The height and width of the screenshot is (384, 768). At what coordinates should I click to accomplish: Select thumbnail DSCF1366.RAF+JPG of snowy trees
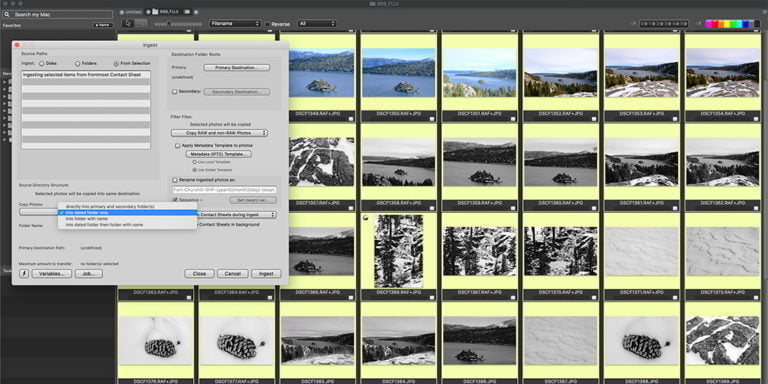(398, 251)
